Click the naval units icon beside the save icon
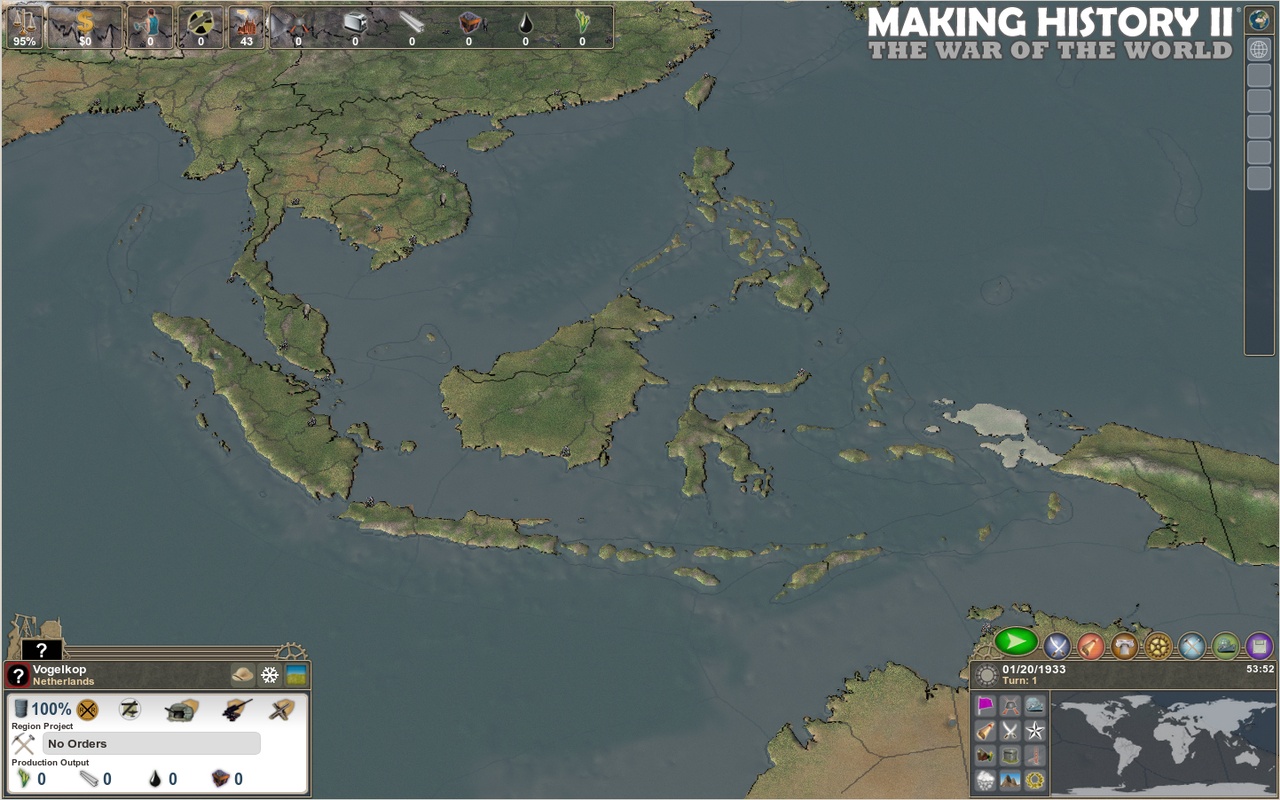Screen dimensions: 1280x800 point(1225,648)
